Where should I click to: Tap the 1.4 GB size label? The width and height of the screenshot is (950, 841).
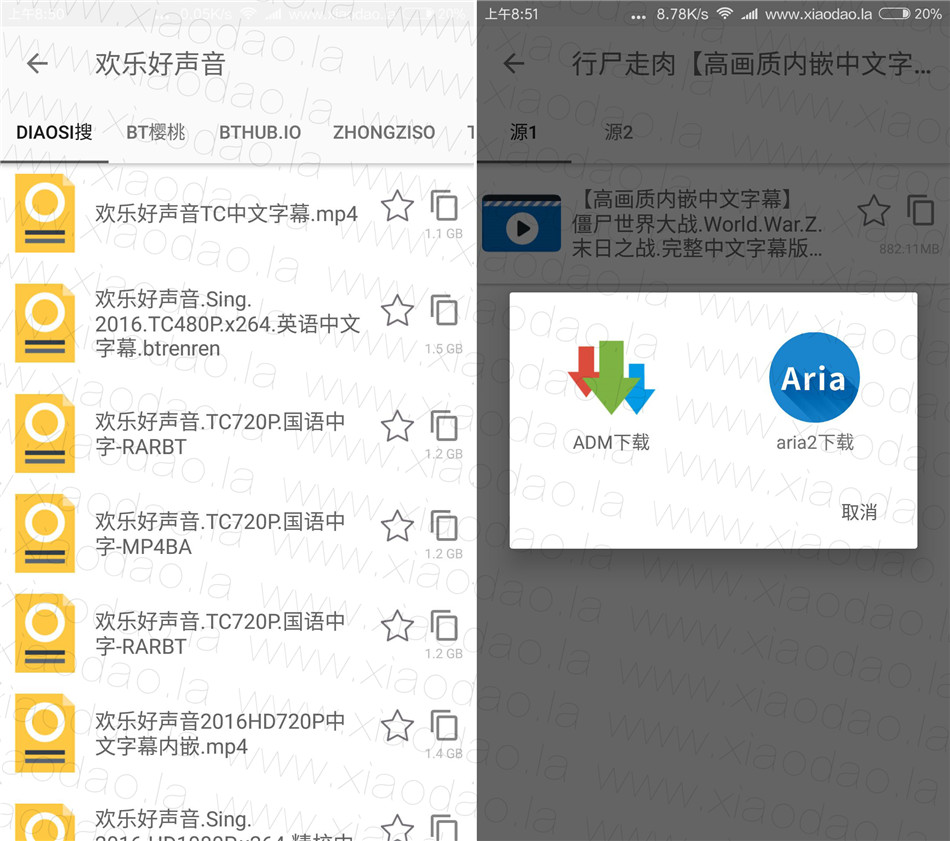(443, 754)
